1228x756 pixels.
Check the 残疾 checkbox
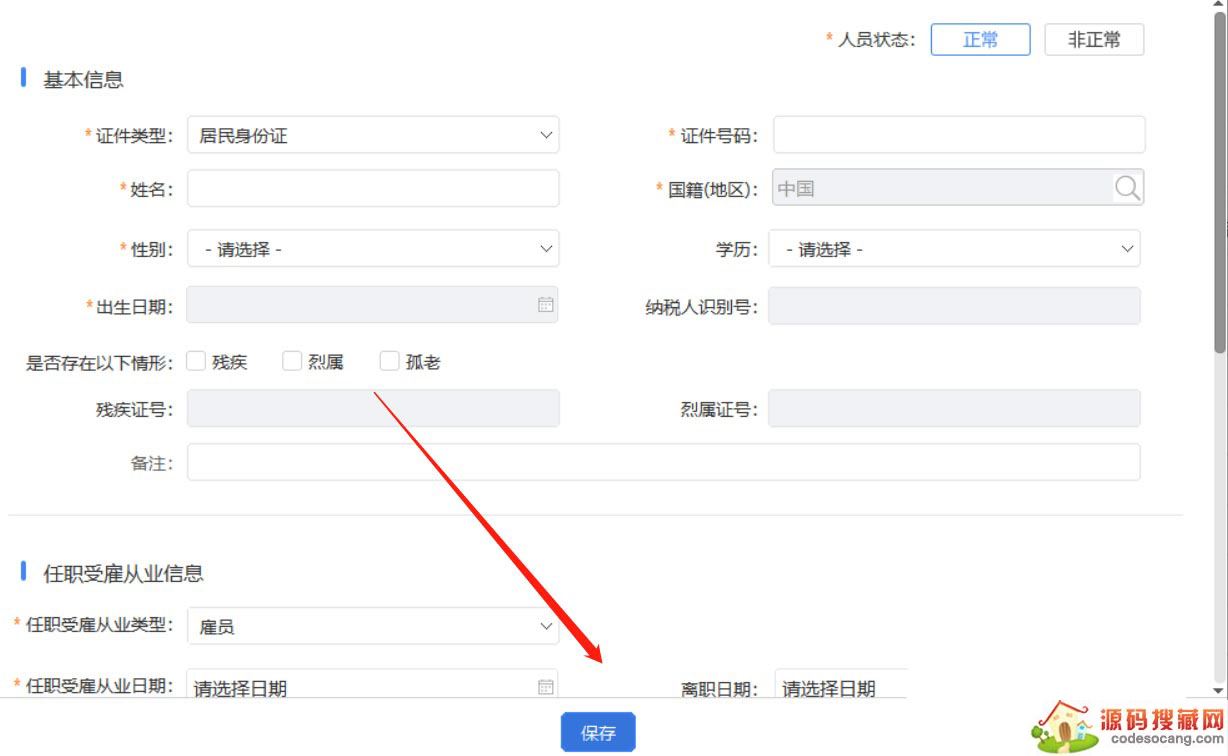click(196, 362)
